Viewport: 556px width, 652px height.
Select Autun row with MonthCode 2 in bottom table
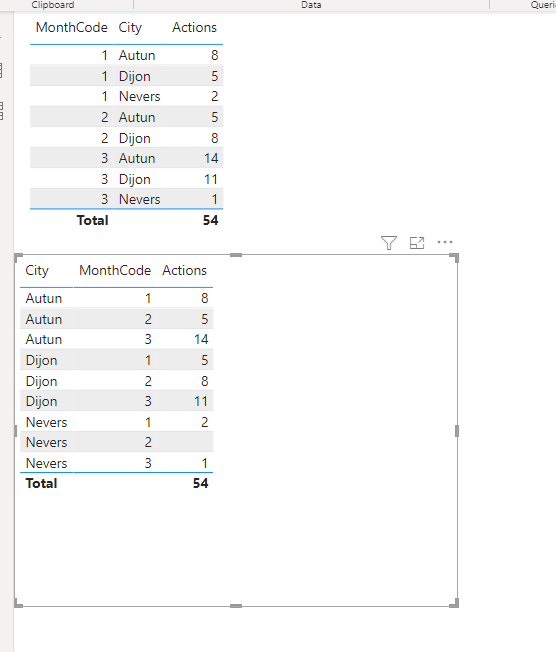pos(116,319)
